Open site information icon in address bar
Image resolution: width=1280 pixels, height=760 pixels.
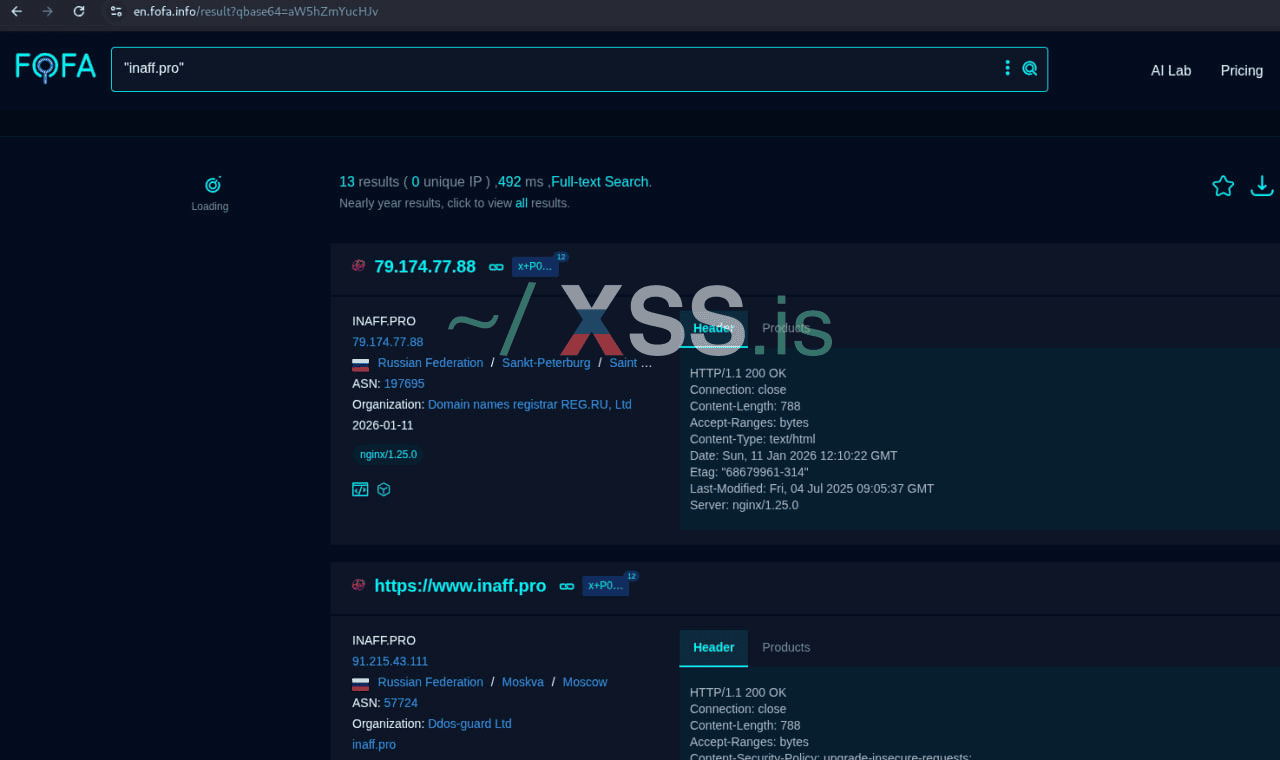click(x=116, y=11)
